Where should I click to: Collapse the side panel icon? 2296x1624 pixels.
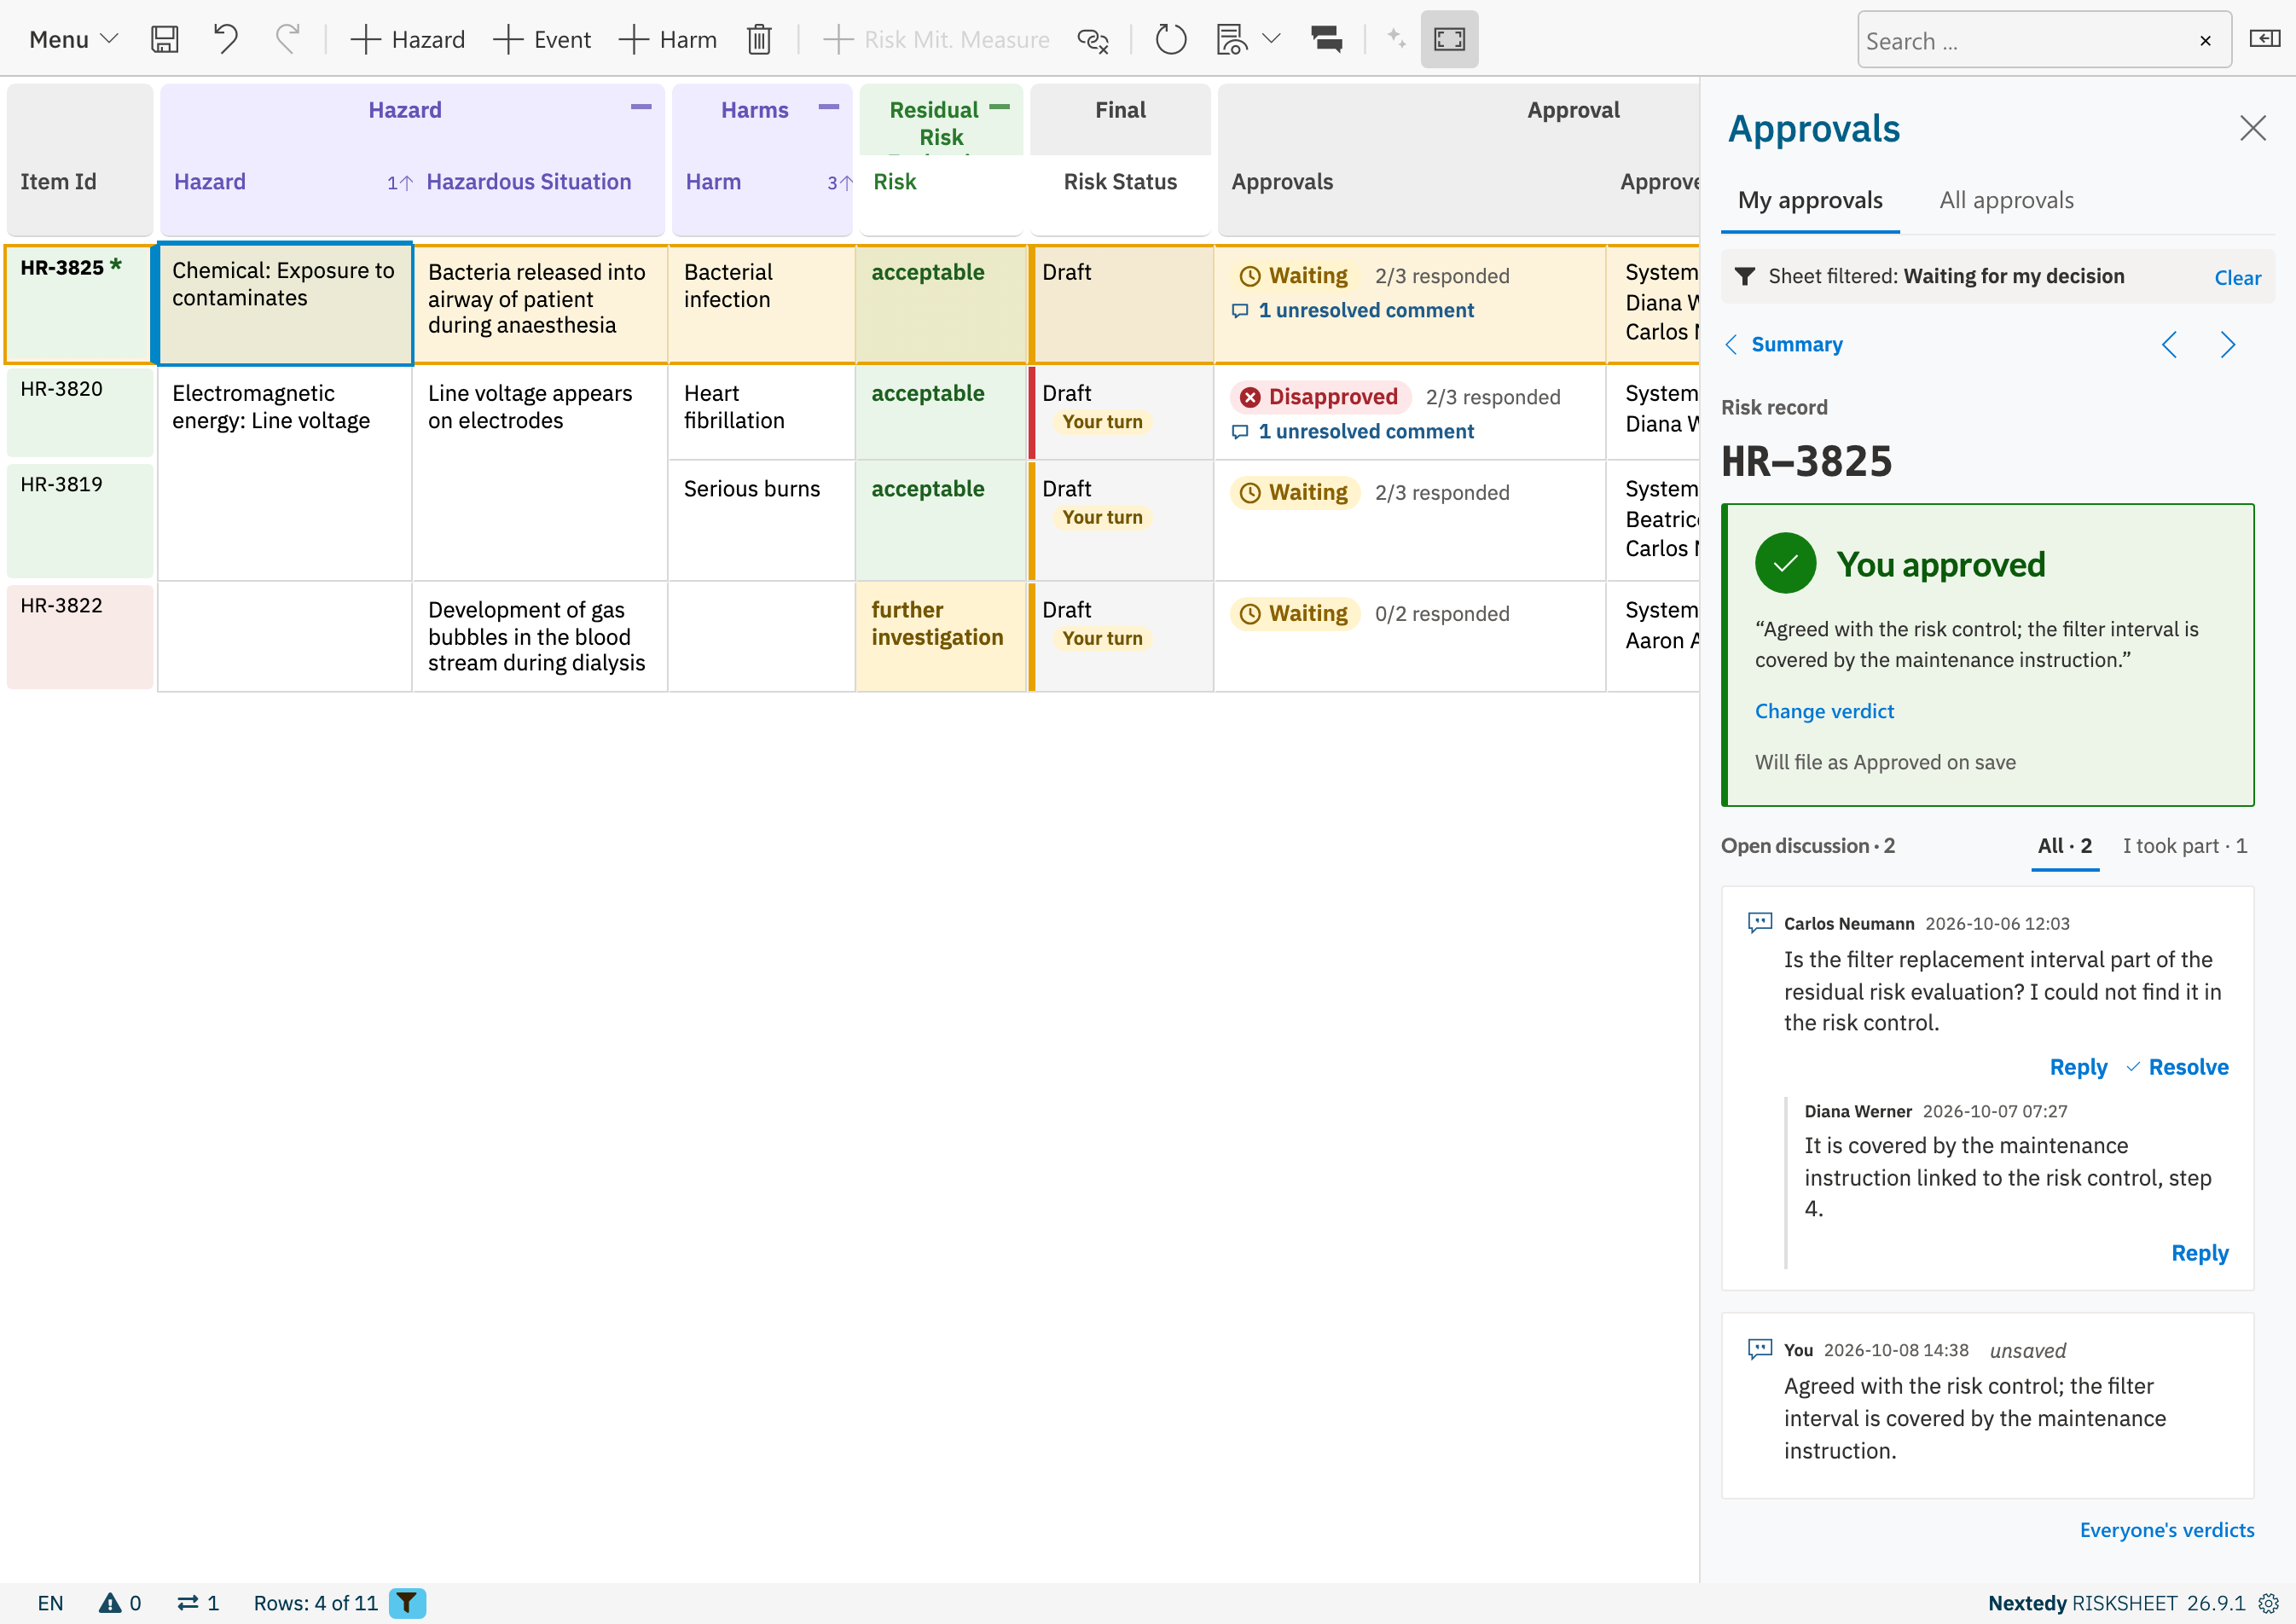click(2264, 39)
